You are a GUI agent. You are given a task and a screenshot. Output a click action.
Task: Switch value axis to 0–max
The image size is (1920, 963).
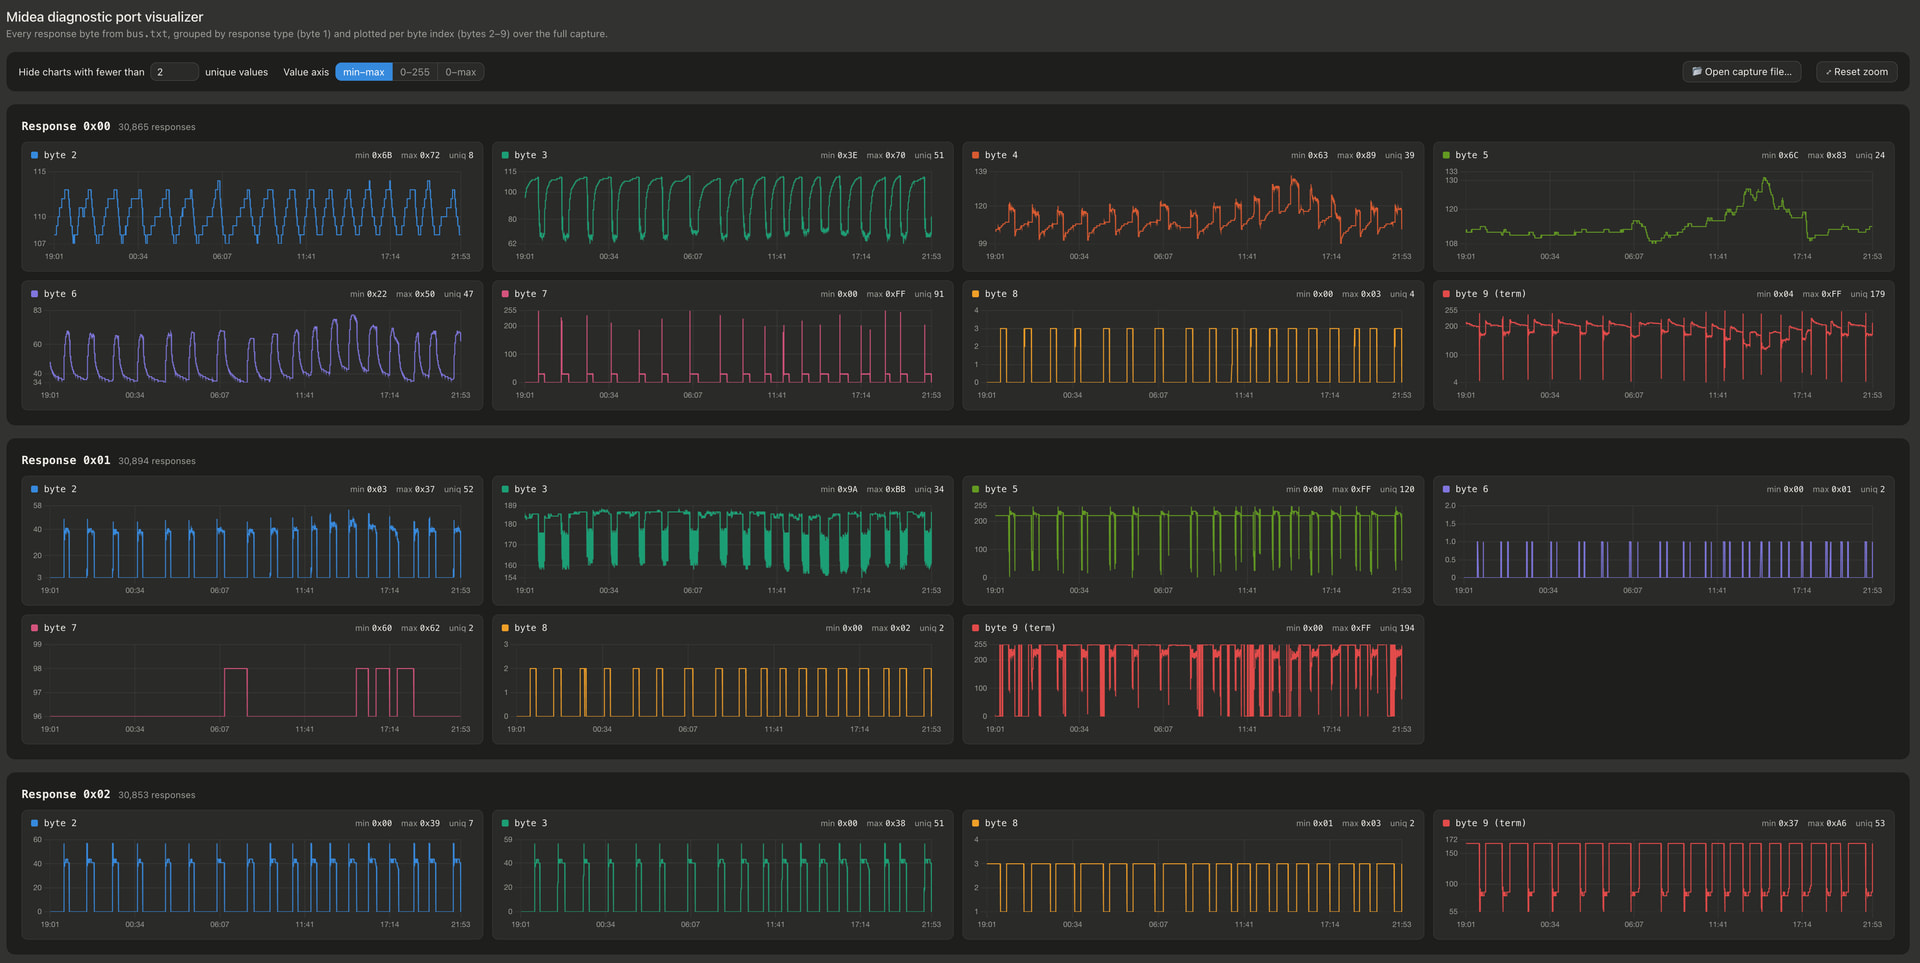[x=461, y=72]
